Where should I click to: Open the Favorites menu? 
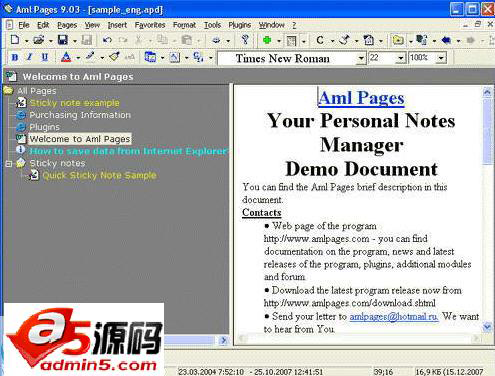150,25
